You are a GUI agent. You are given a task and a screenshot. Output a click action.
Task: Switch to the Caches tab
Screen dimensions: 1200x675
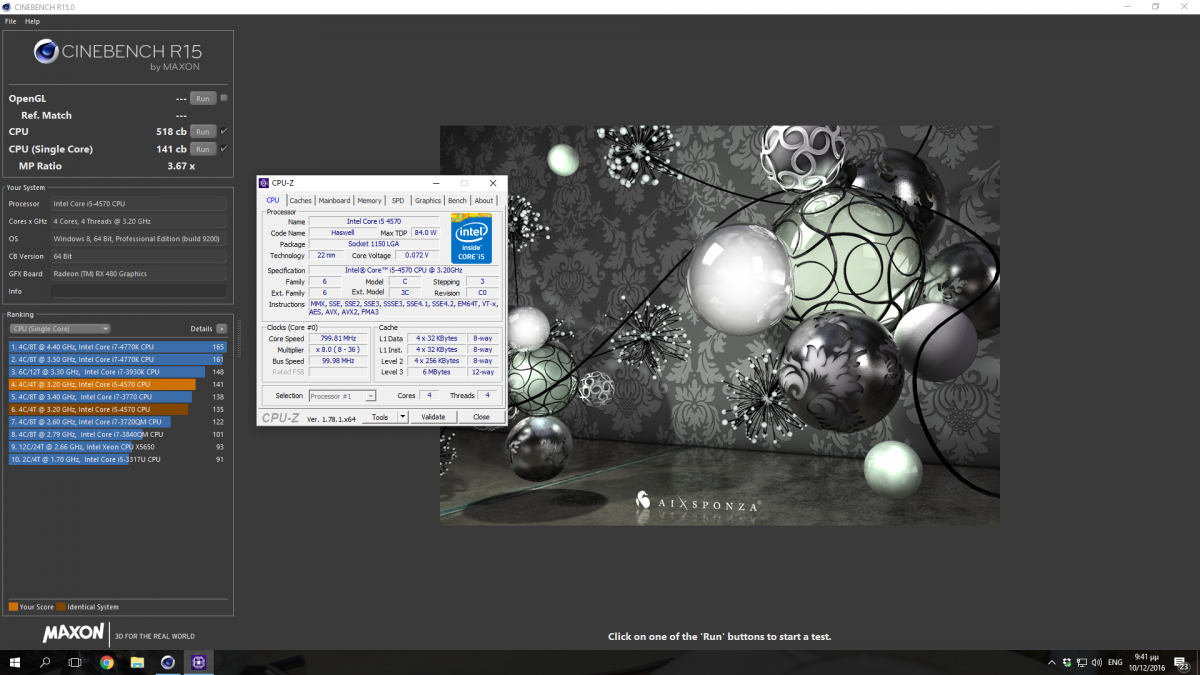tap(301, 200)
